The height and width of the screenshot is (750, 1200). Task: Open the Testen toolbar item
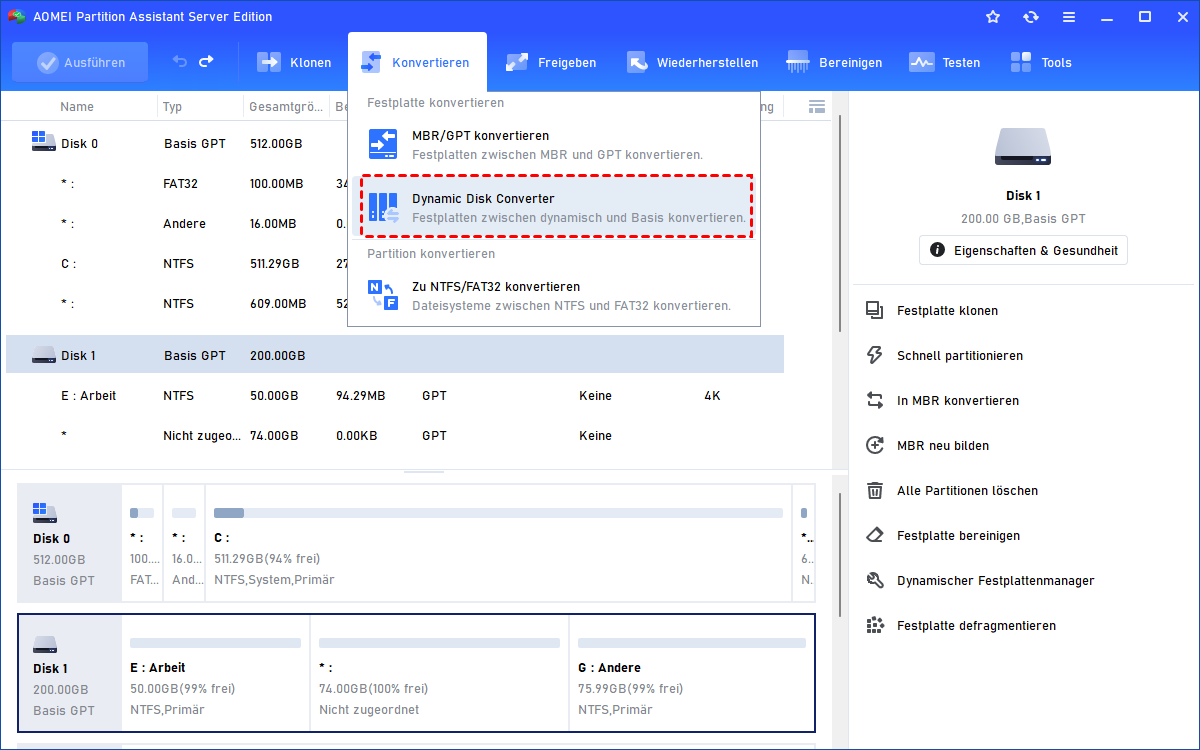coord(945,62)
